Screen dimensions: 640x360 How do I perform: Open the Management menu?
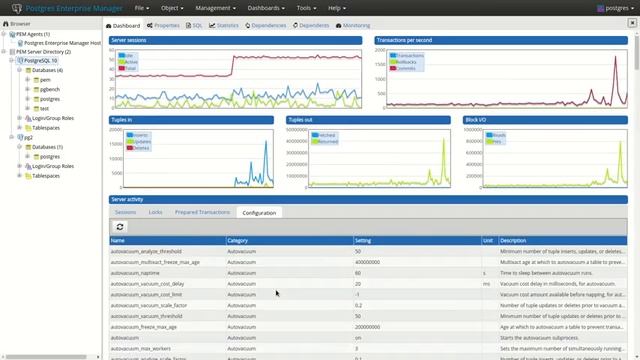pos(215,8)
